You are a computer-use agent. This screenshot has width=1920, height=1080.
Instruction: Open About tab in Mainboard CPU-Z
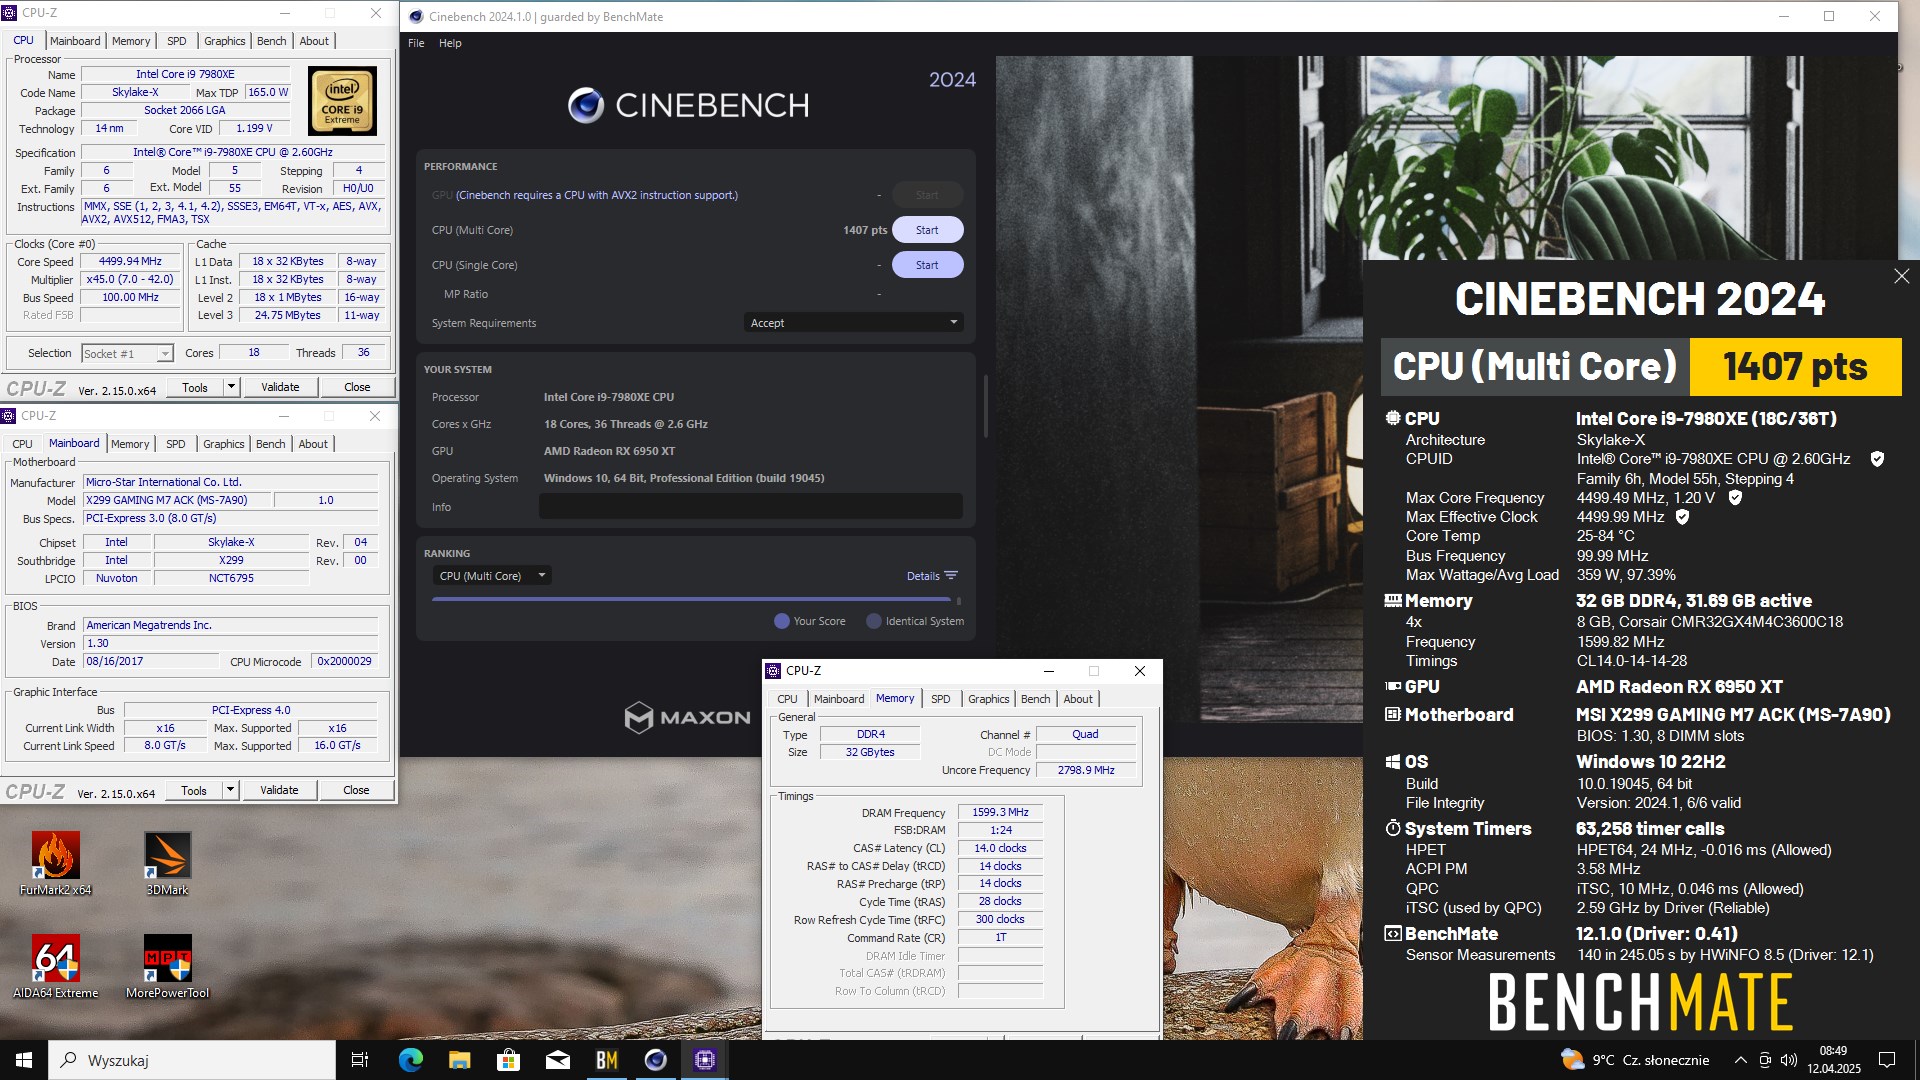coord(313,444)
